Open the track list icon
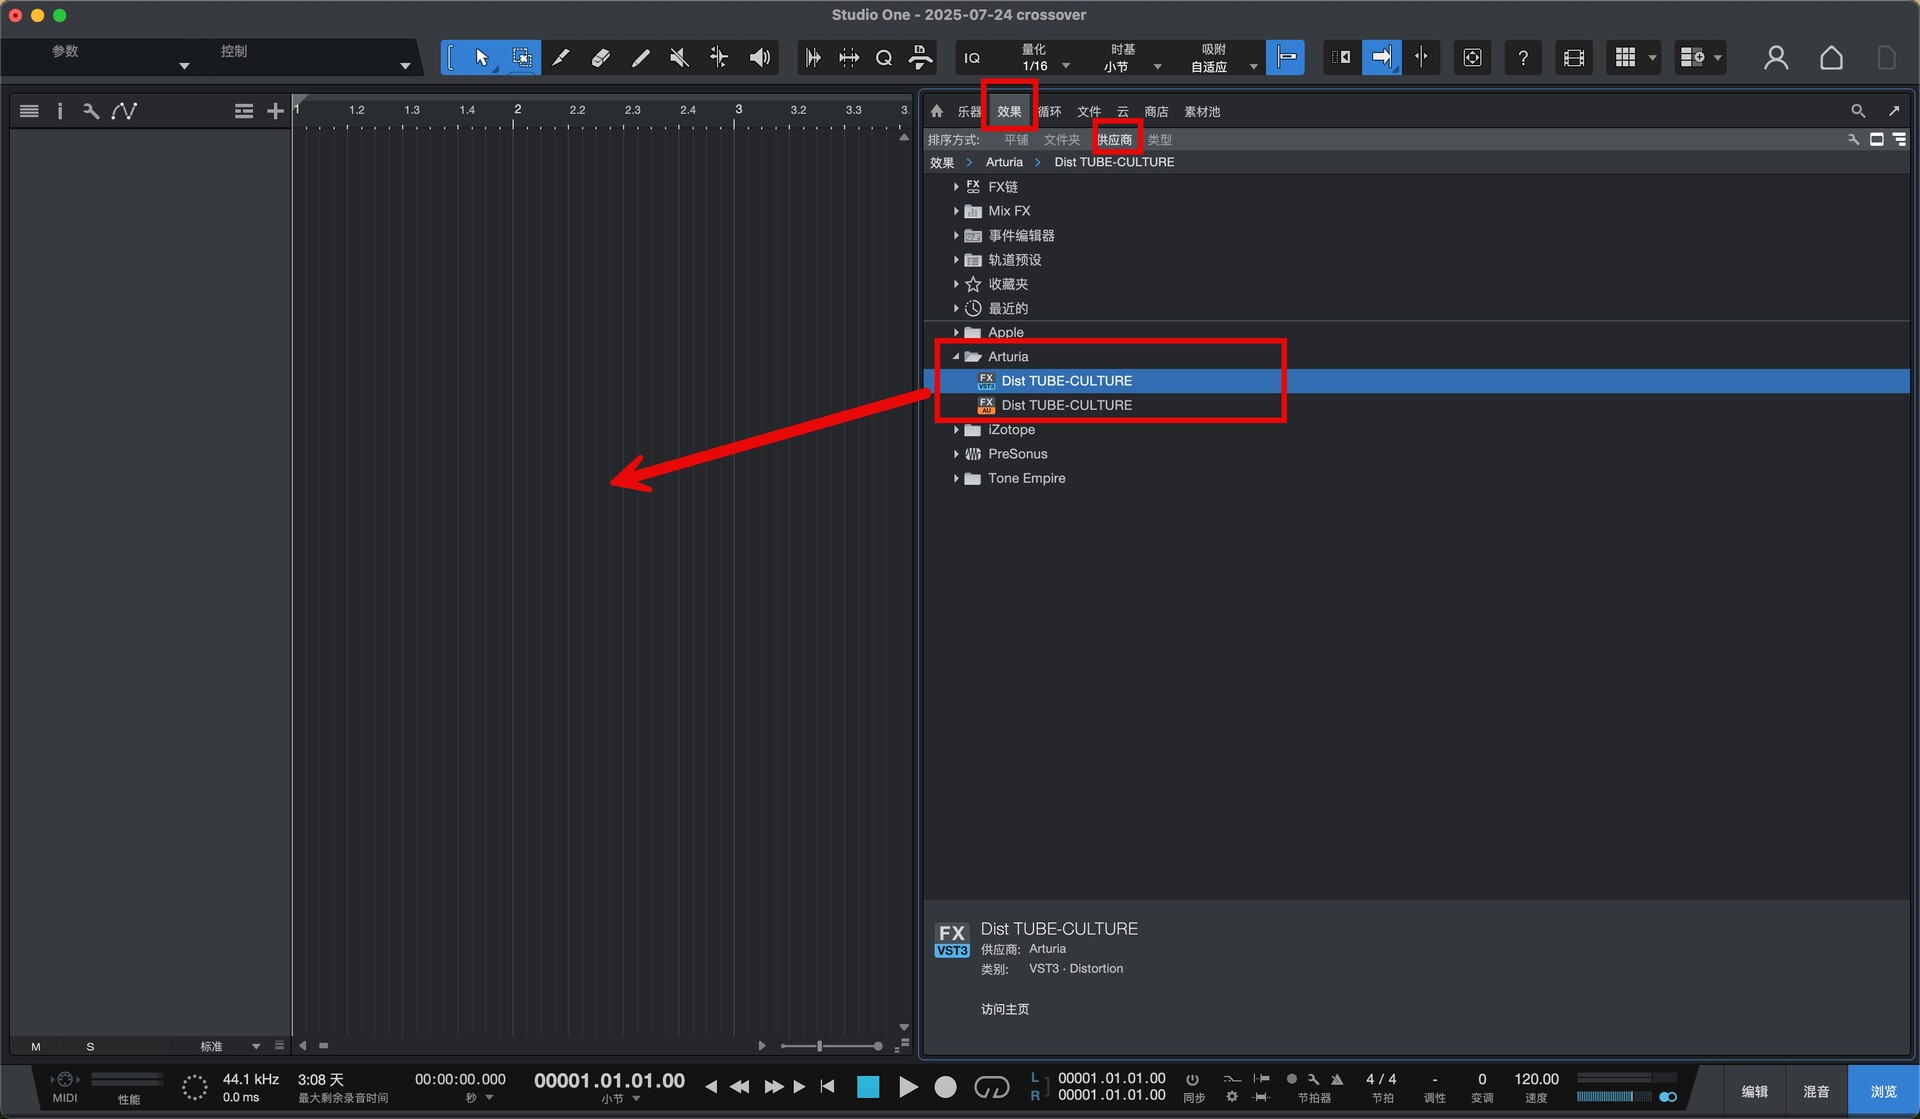The width and height of the screenshot is (1920, 1119). [29, 111]
